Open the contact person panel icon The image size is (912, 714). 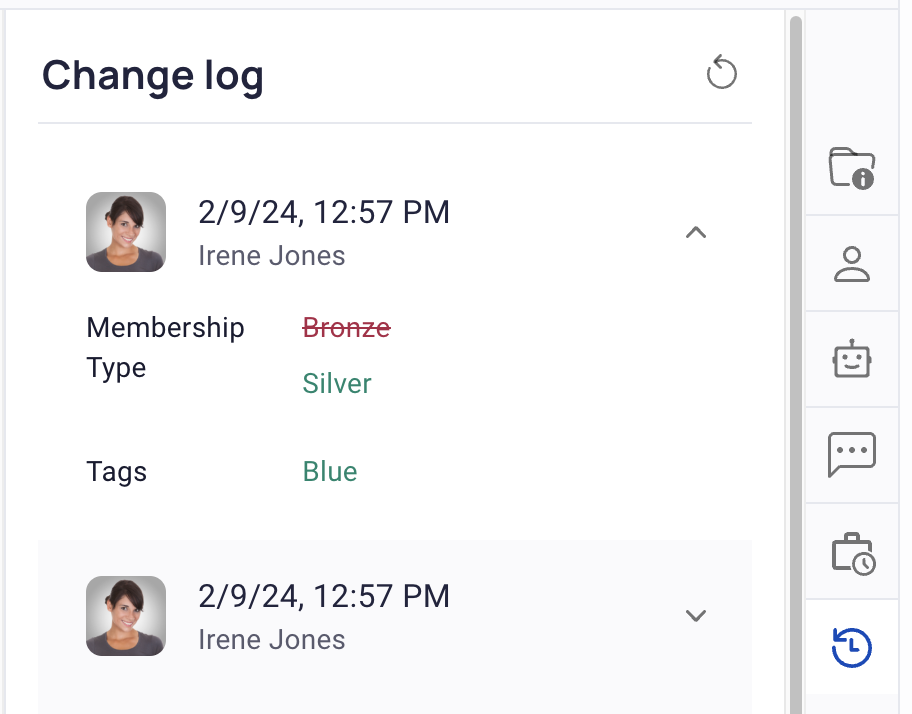click(852, 264)
